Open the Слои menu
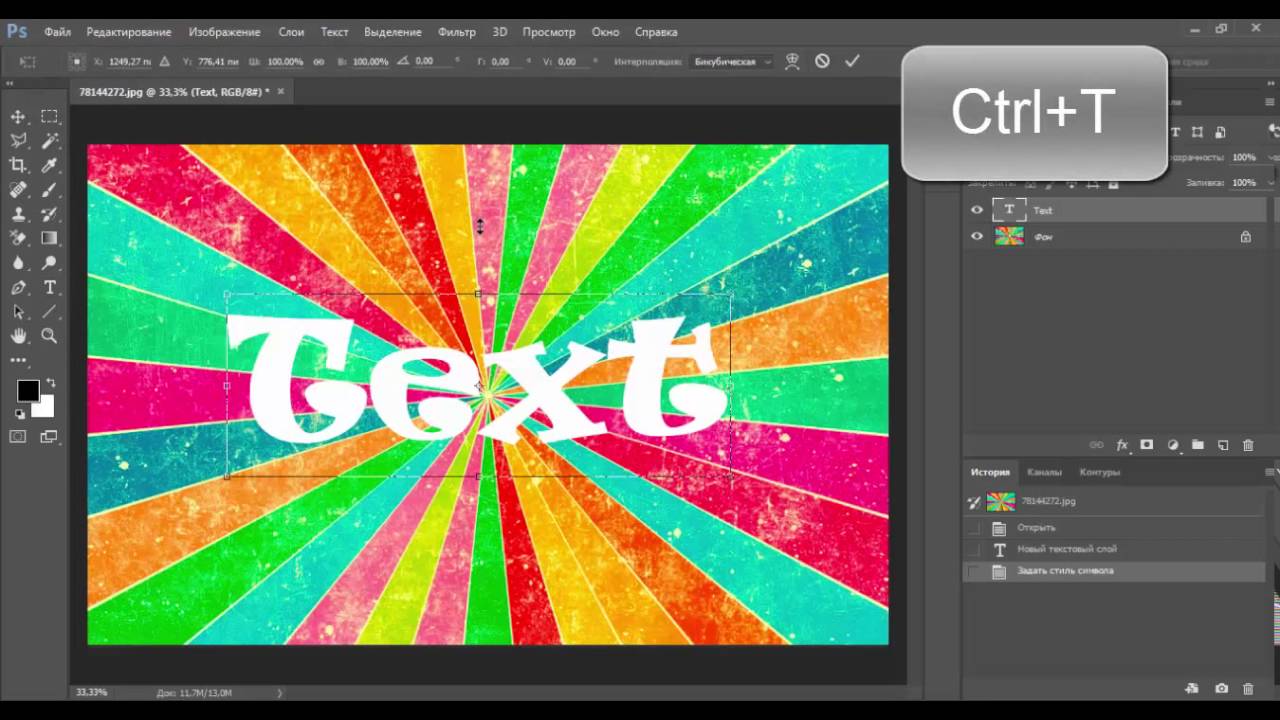The image size is (1280, 720). 291,32
